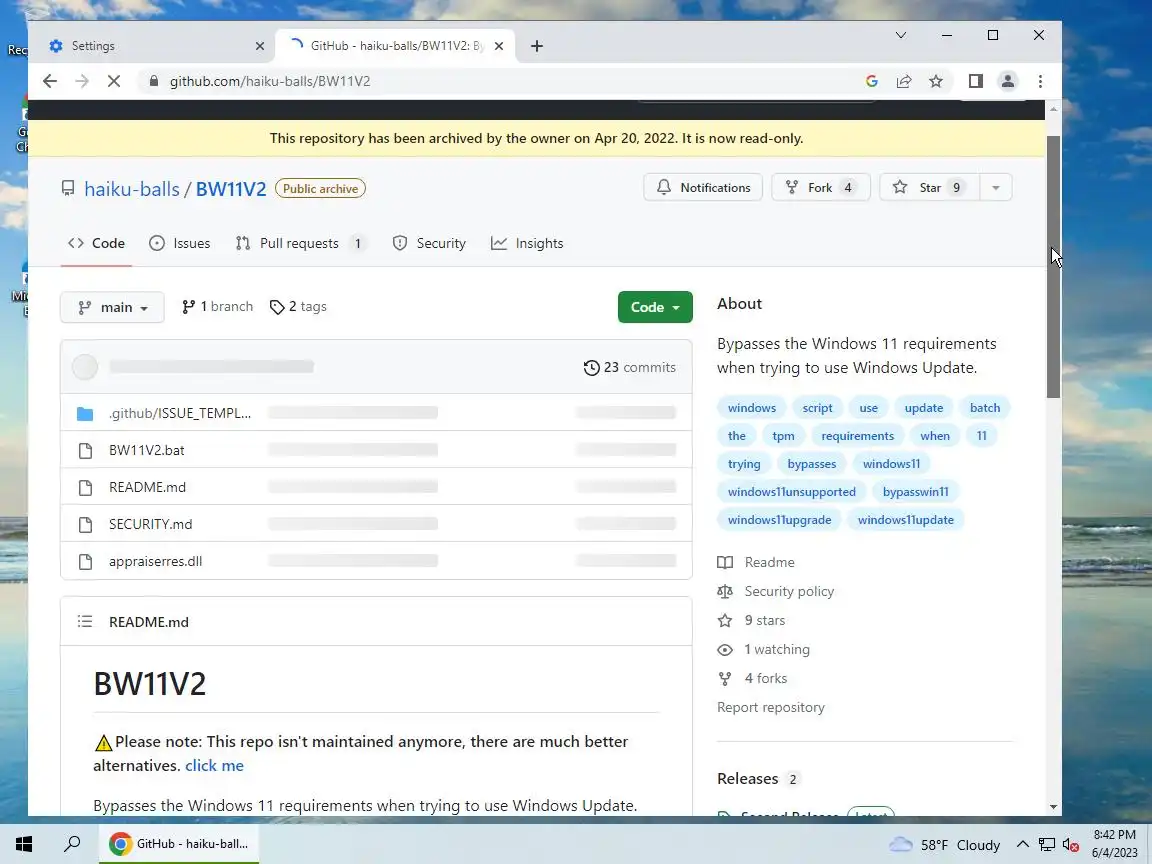
Task: Close the GitHub BW11V2 tab
Action: pyautogui.click(x=499, y=46)
